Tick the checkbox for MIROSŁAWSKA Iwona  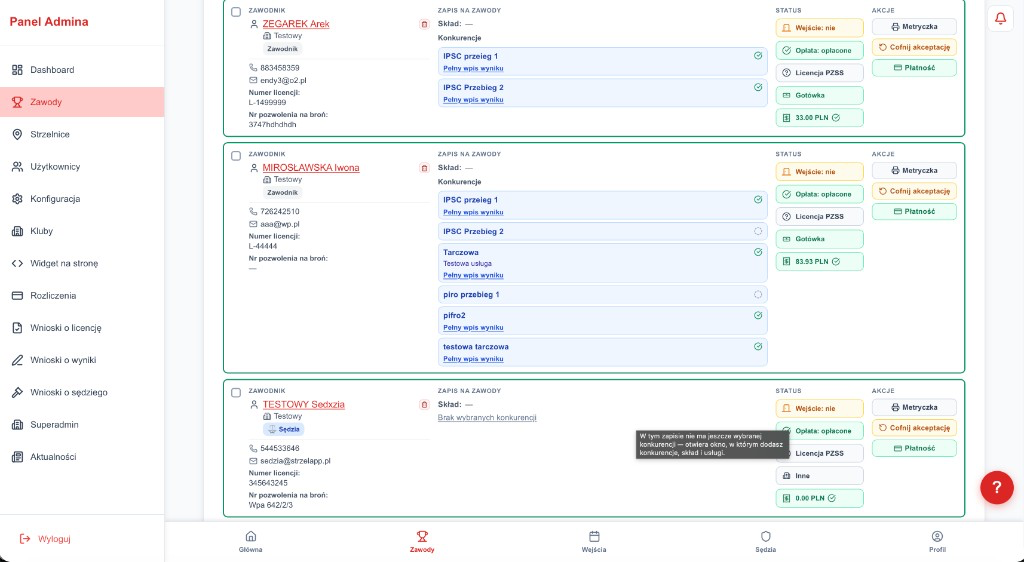236,156
